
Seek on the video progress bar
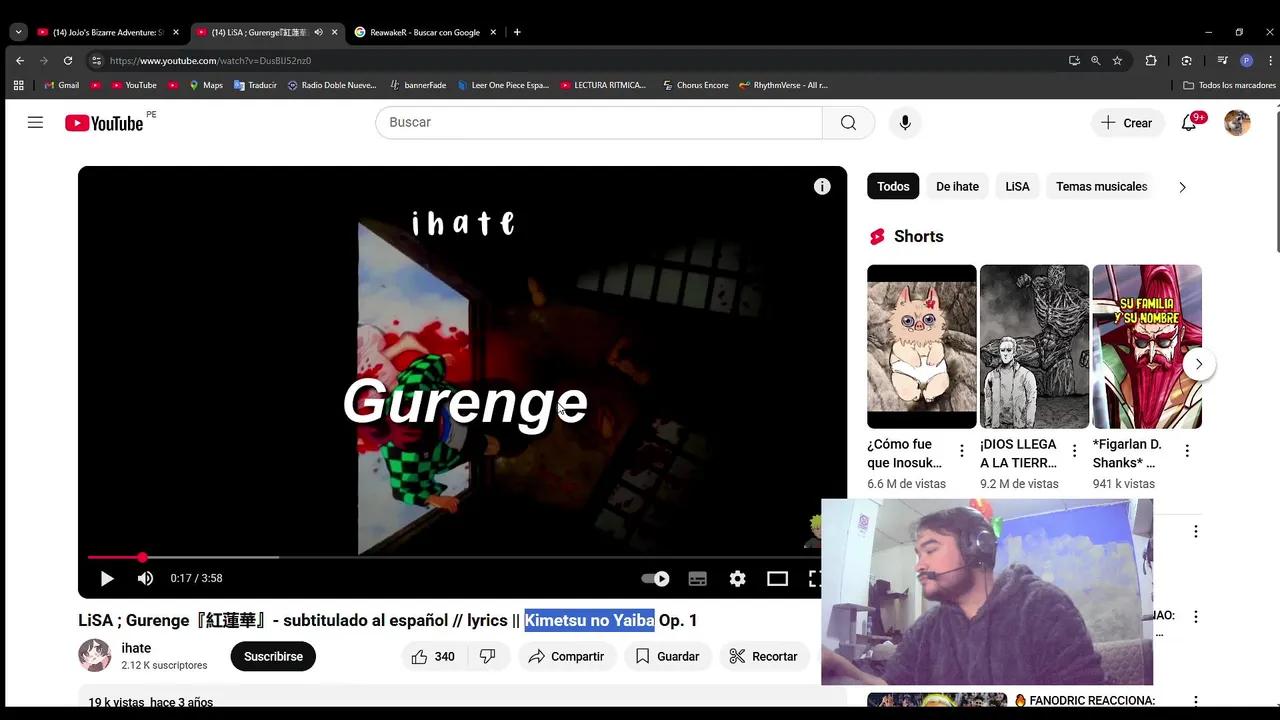(x=462, y=557)
